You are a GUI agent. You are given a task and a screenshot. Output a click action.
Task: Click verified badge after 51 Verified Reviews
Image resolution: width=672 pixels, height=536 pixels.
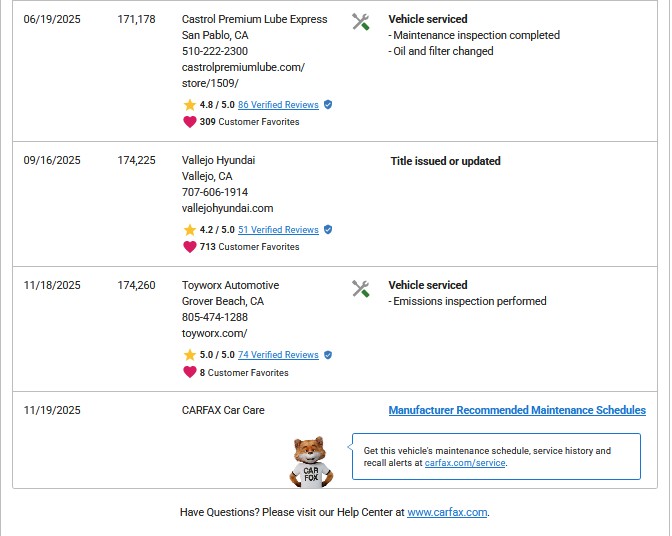coord(328,229)
